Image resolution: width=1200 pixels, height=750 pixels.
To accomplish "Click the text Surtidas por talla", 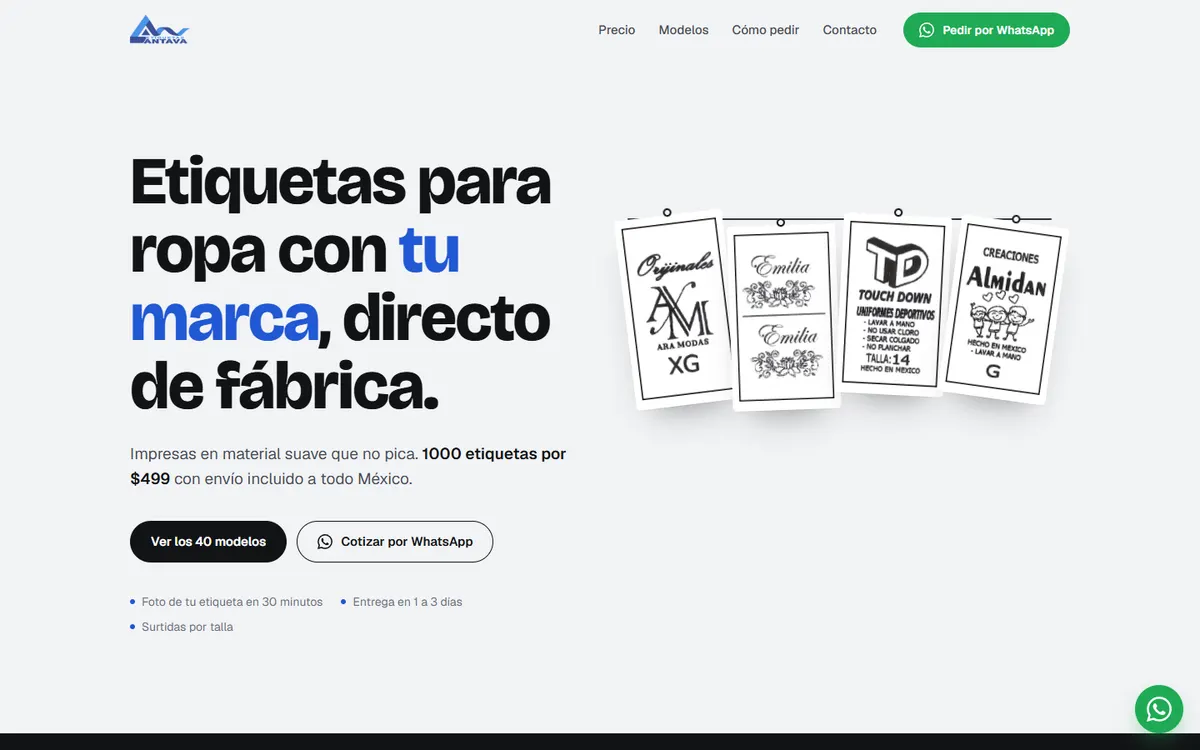I will (188, 627).
